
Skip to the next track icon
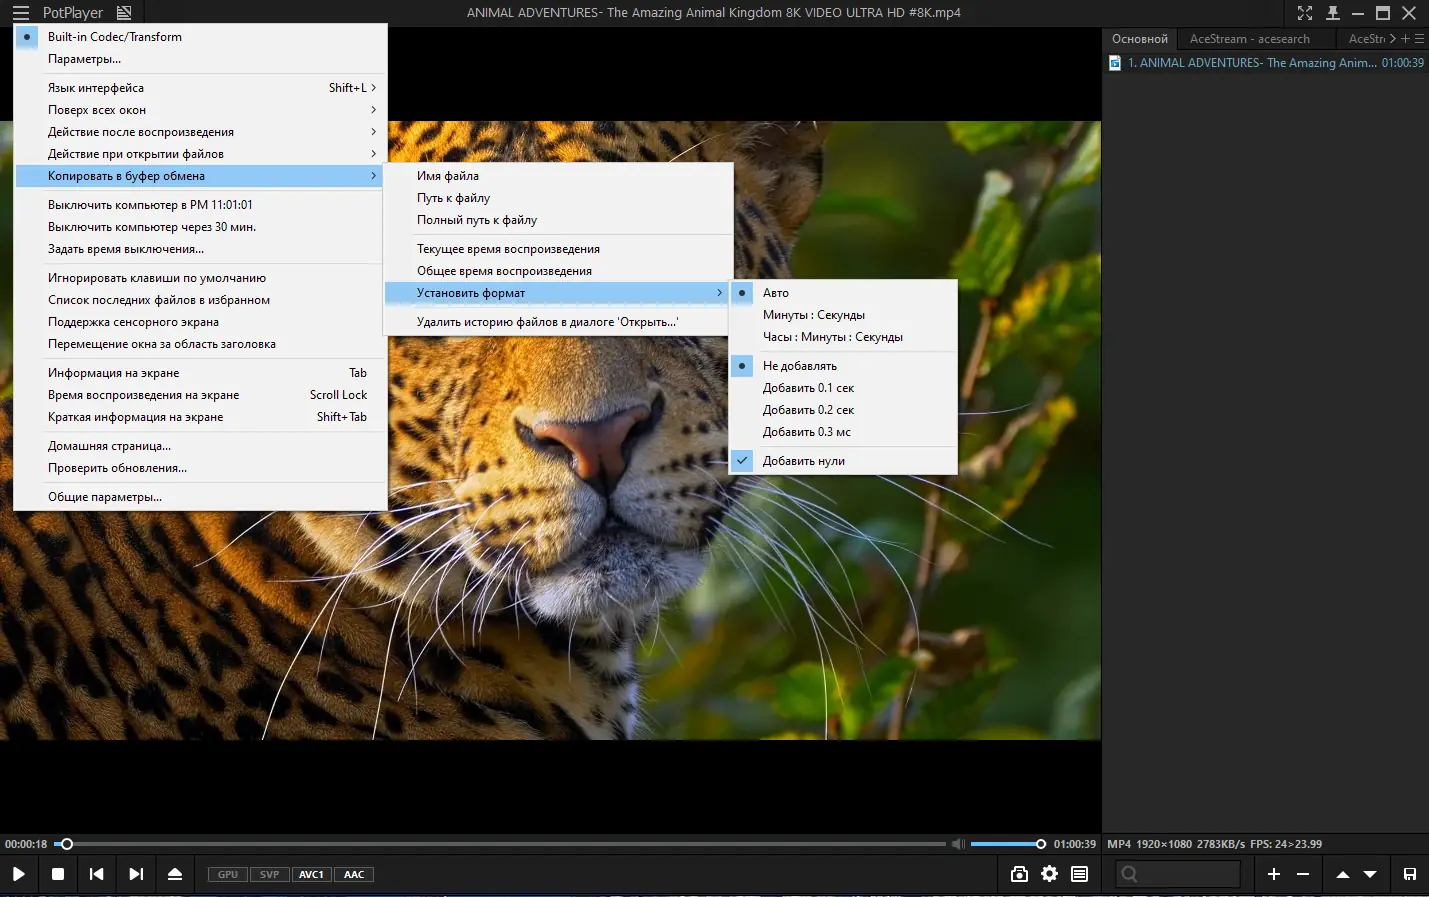click(136, 874)
